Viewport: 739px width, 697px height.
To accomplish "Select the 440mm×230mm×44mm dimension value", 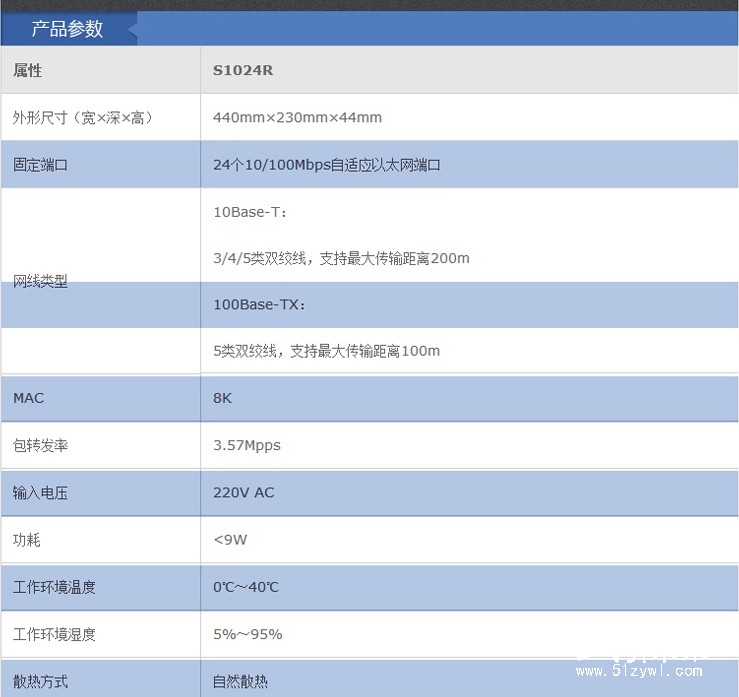I will (x=297, y=118).
